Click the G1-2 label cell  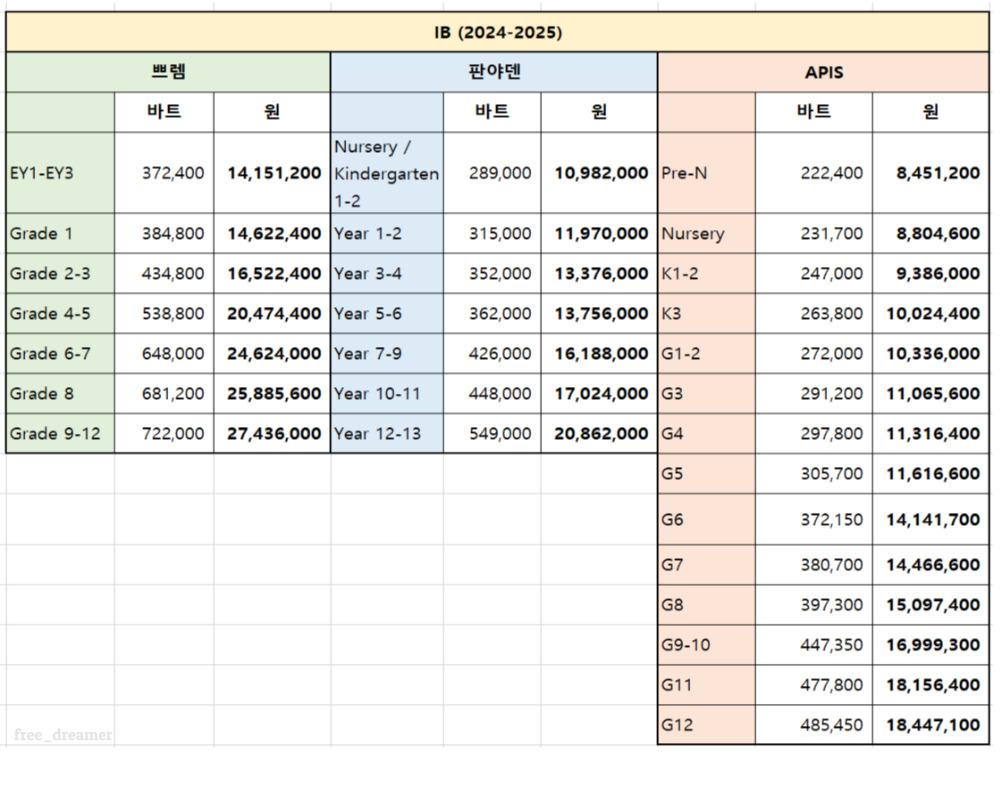tap(707, 353)
